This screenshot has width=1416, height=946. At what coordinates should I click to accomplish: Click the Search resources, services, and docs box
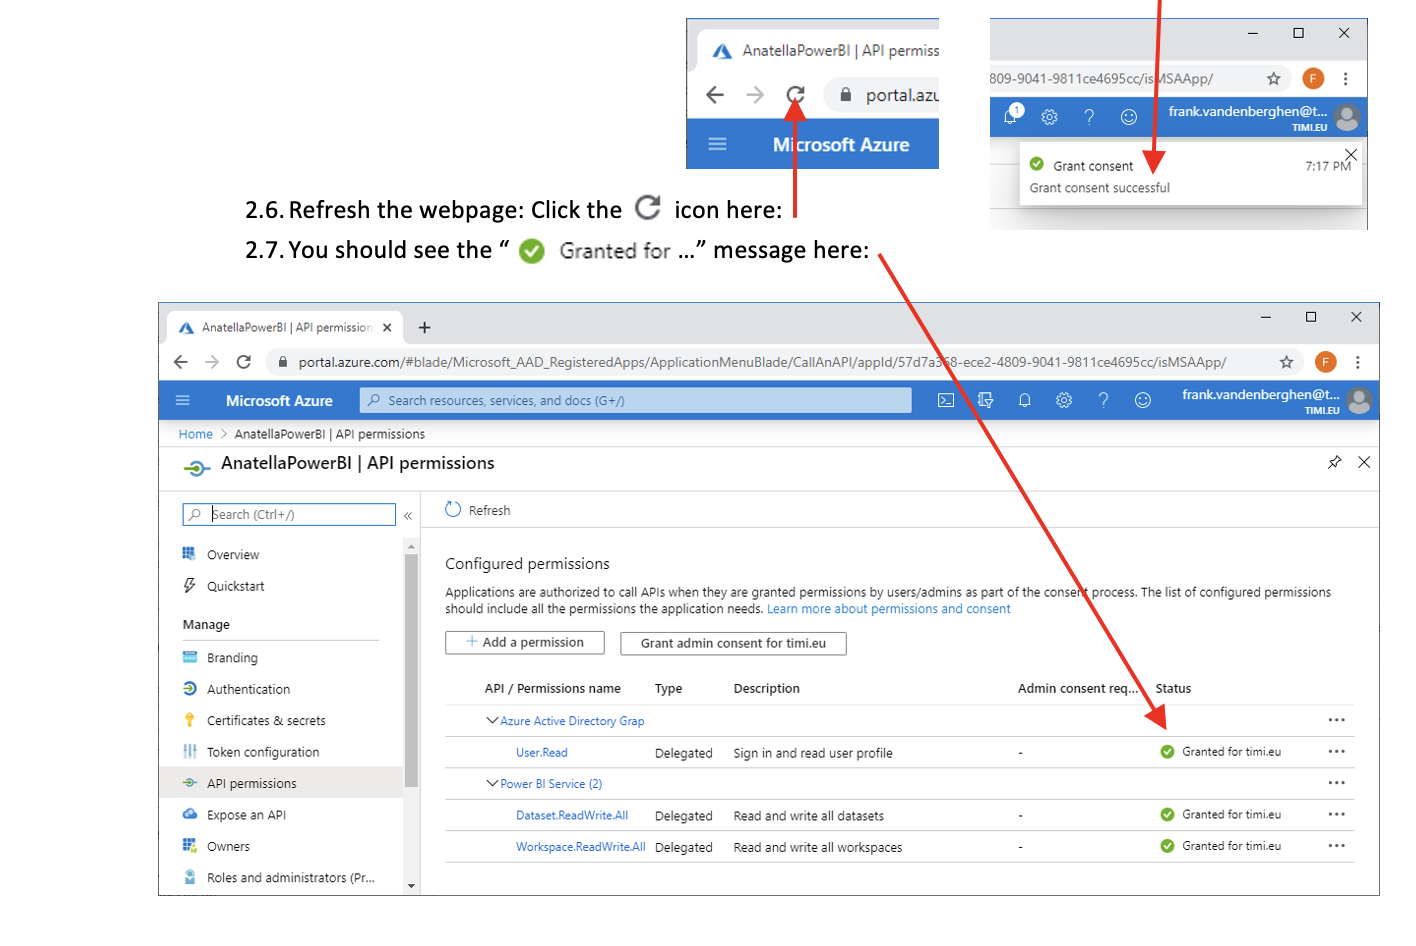point(635,400)
